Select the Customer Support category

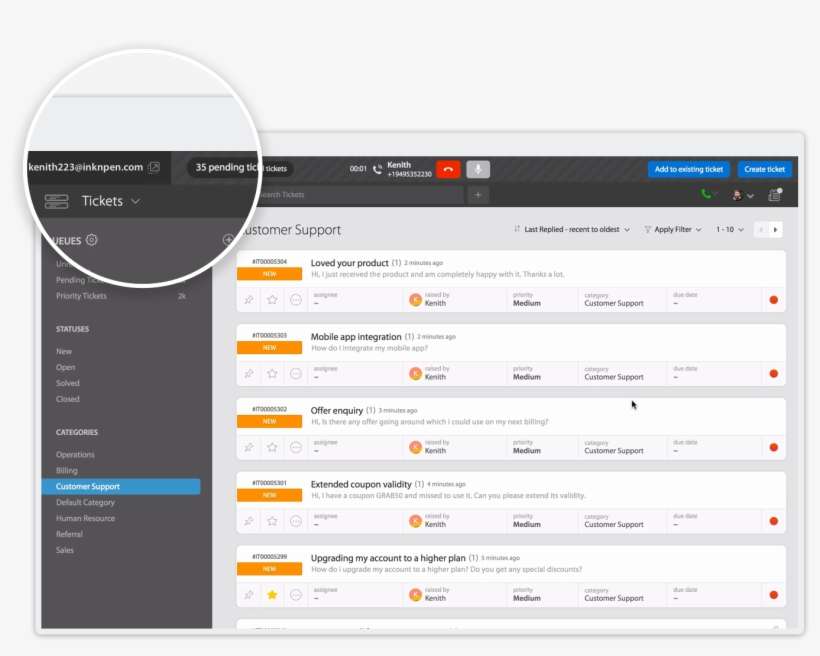coord(121,487)
